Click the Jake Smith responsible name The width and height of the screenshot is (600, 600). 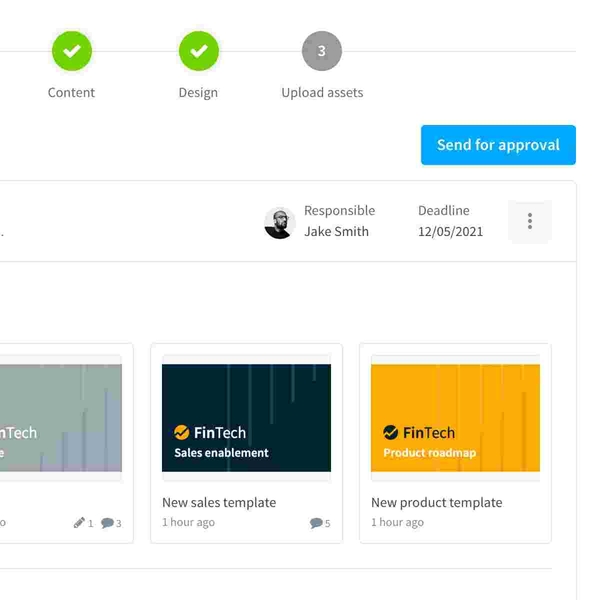click(x=336, y=232)
